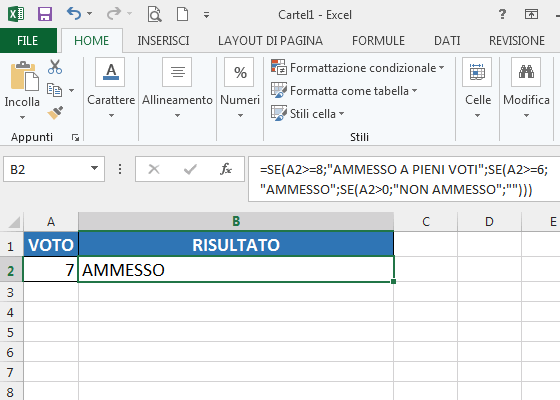Switch to the INSERISCI tab
Image resolution: width=560 pixels, height=400 pixels.
point(163,41)
